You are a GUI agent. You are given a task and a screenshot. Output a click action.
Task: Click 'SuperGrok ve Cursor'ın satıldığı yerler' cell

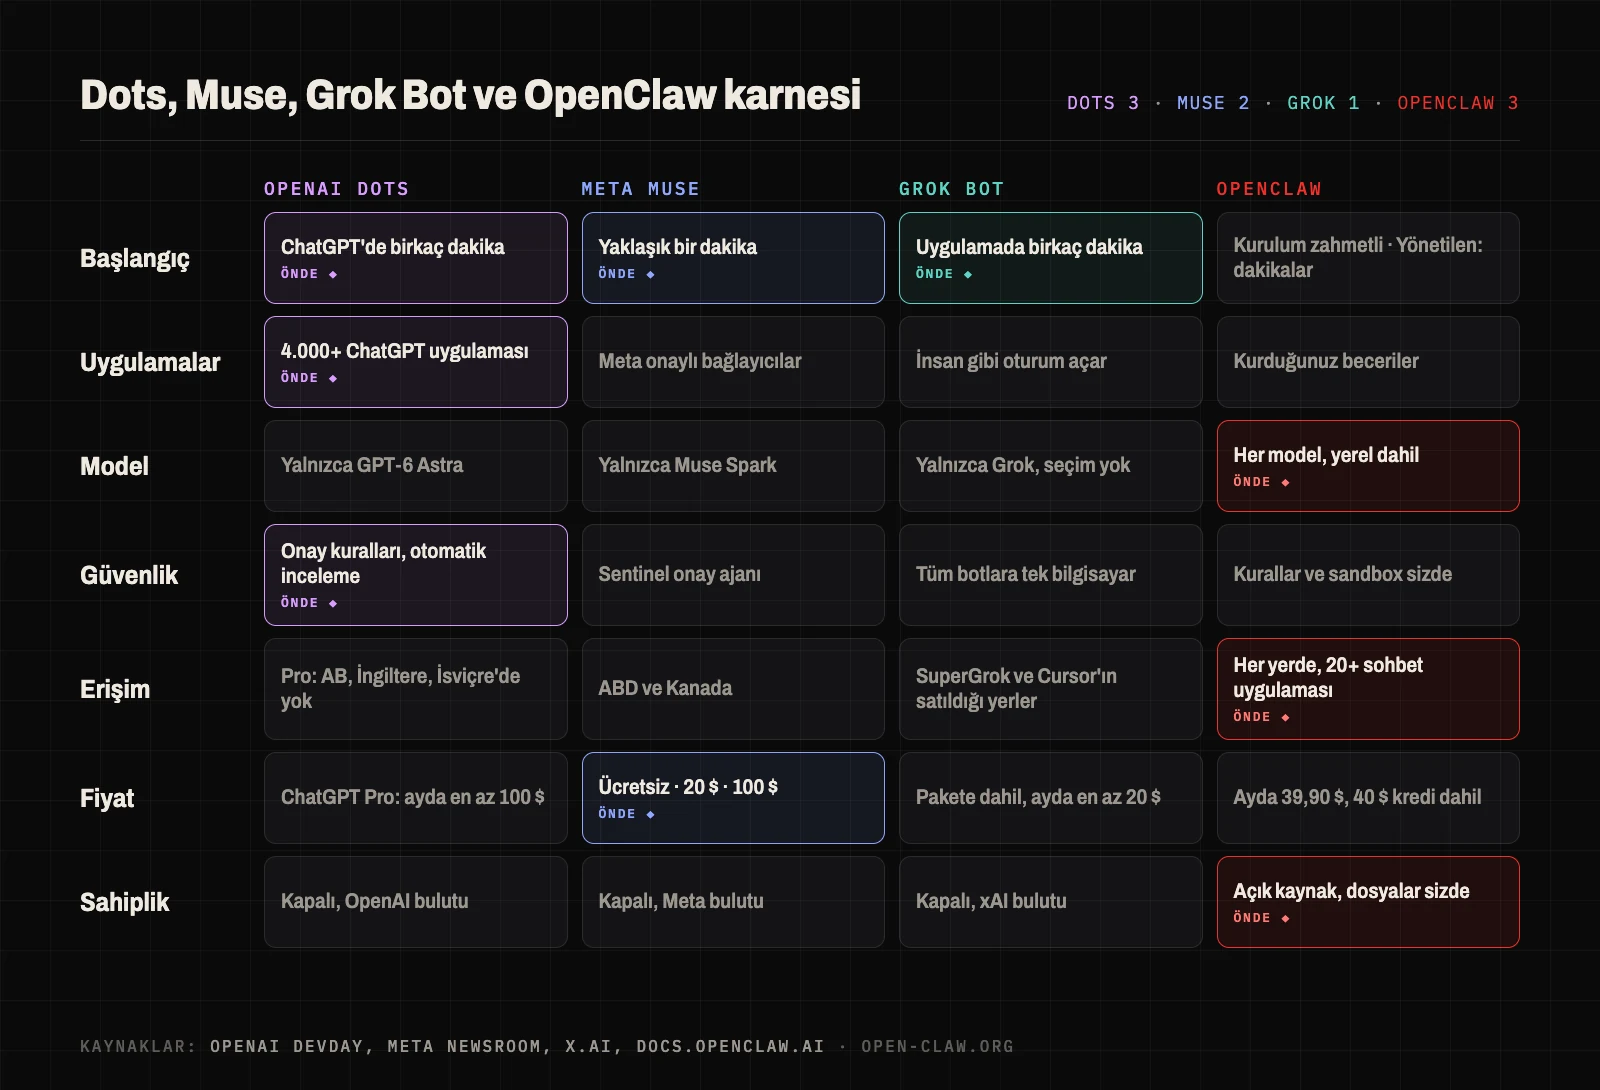pos(1050,689)
